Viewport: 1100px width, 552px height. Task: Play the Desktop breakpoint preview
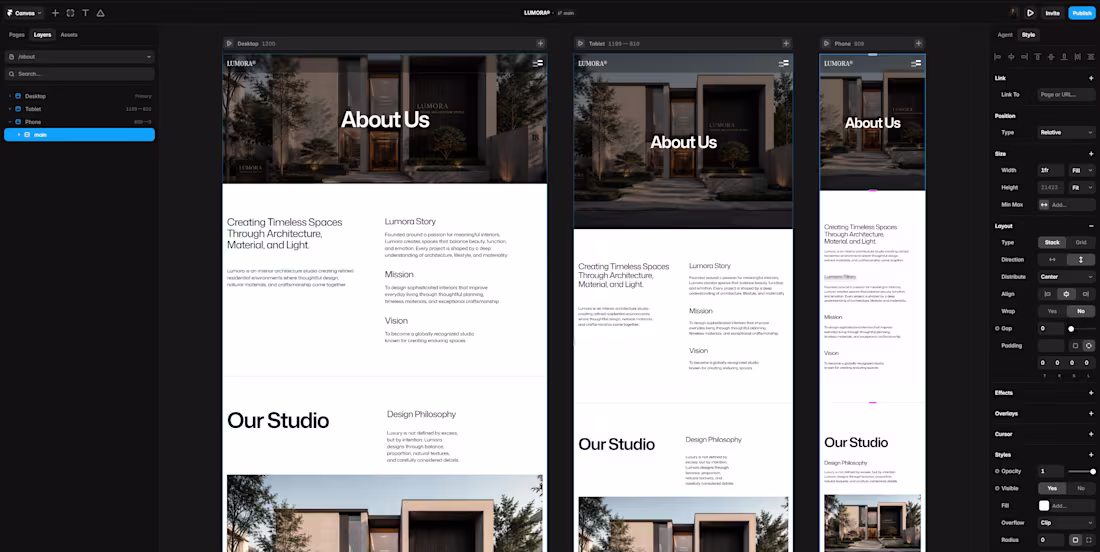[229, 43]
